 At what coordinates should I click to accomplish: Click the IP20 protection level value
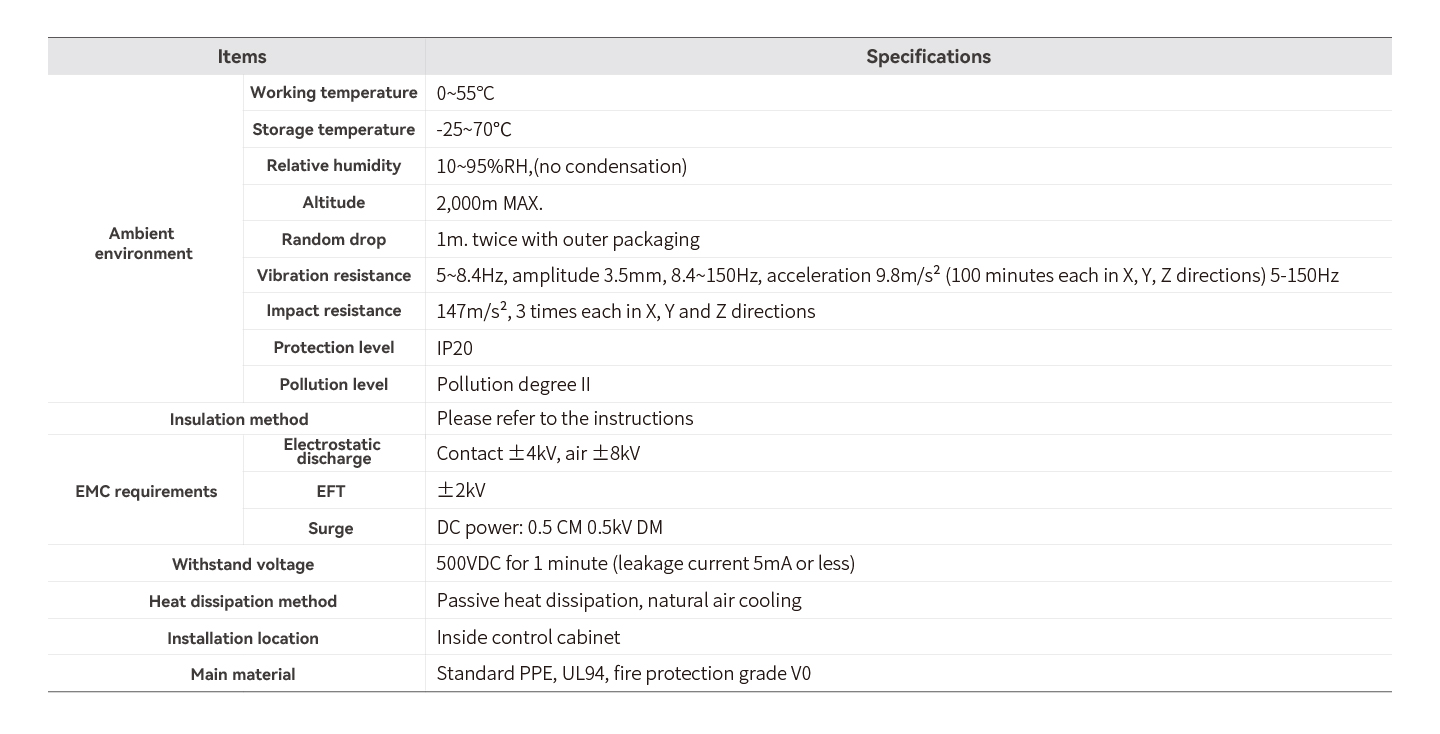455,348
